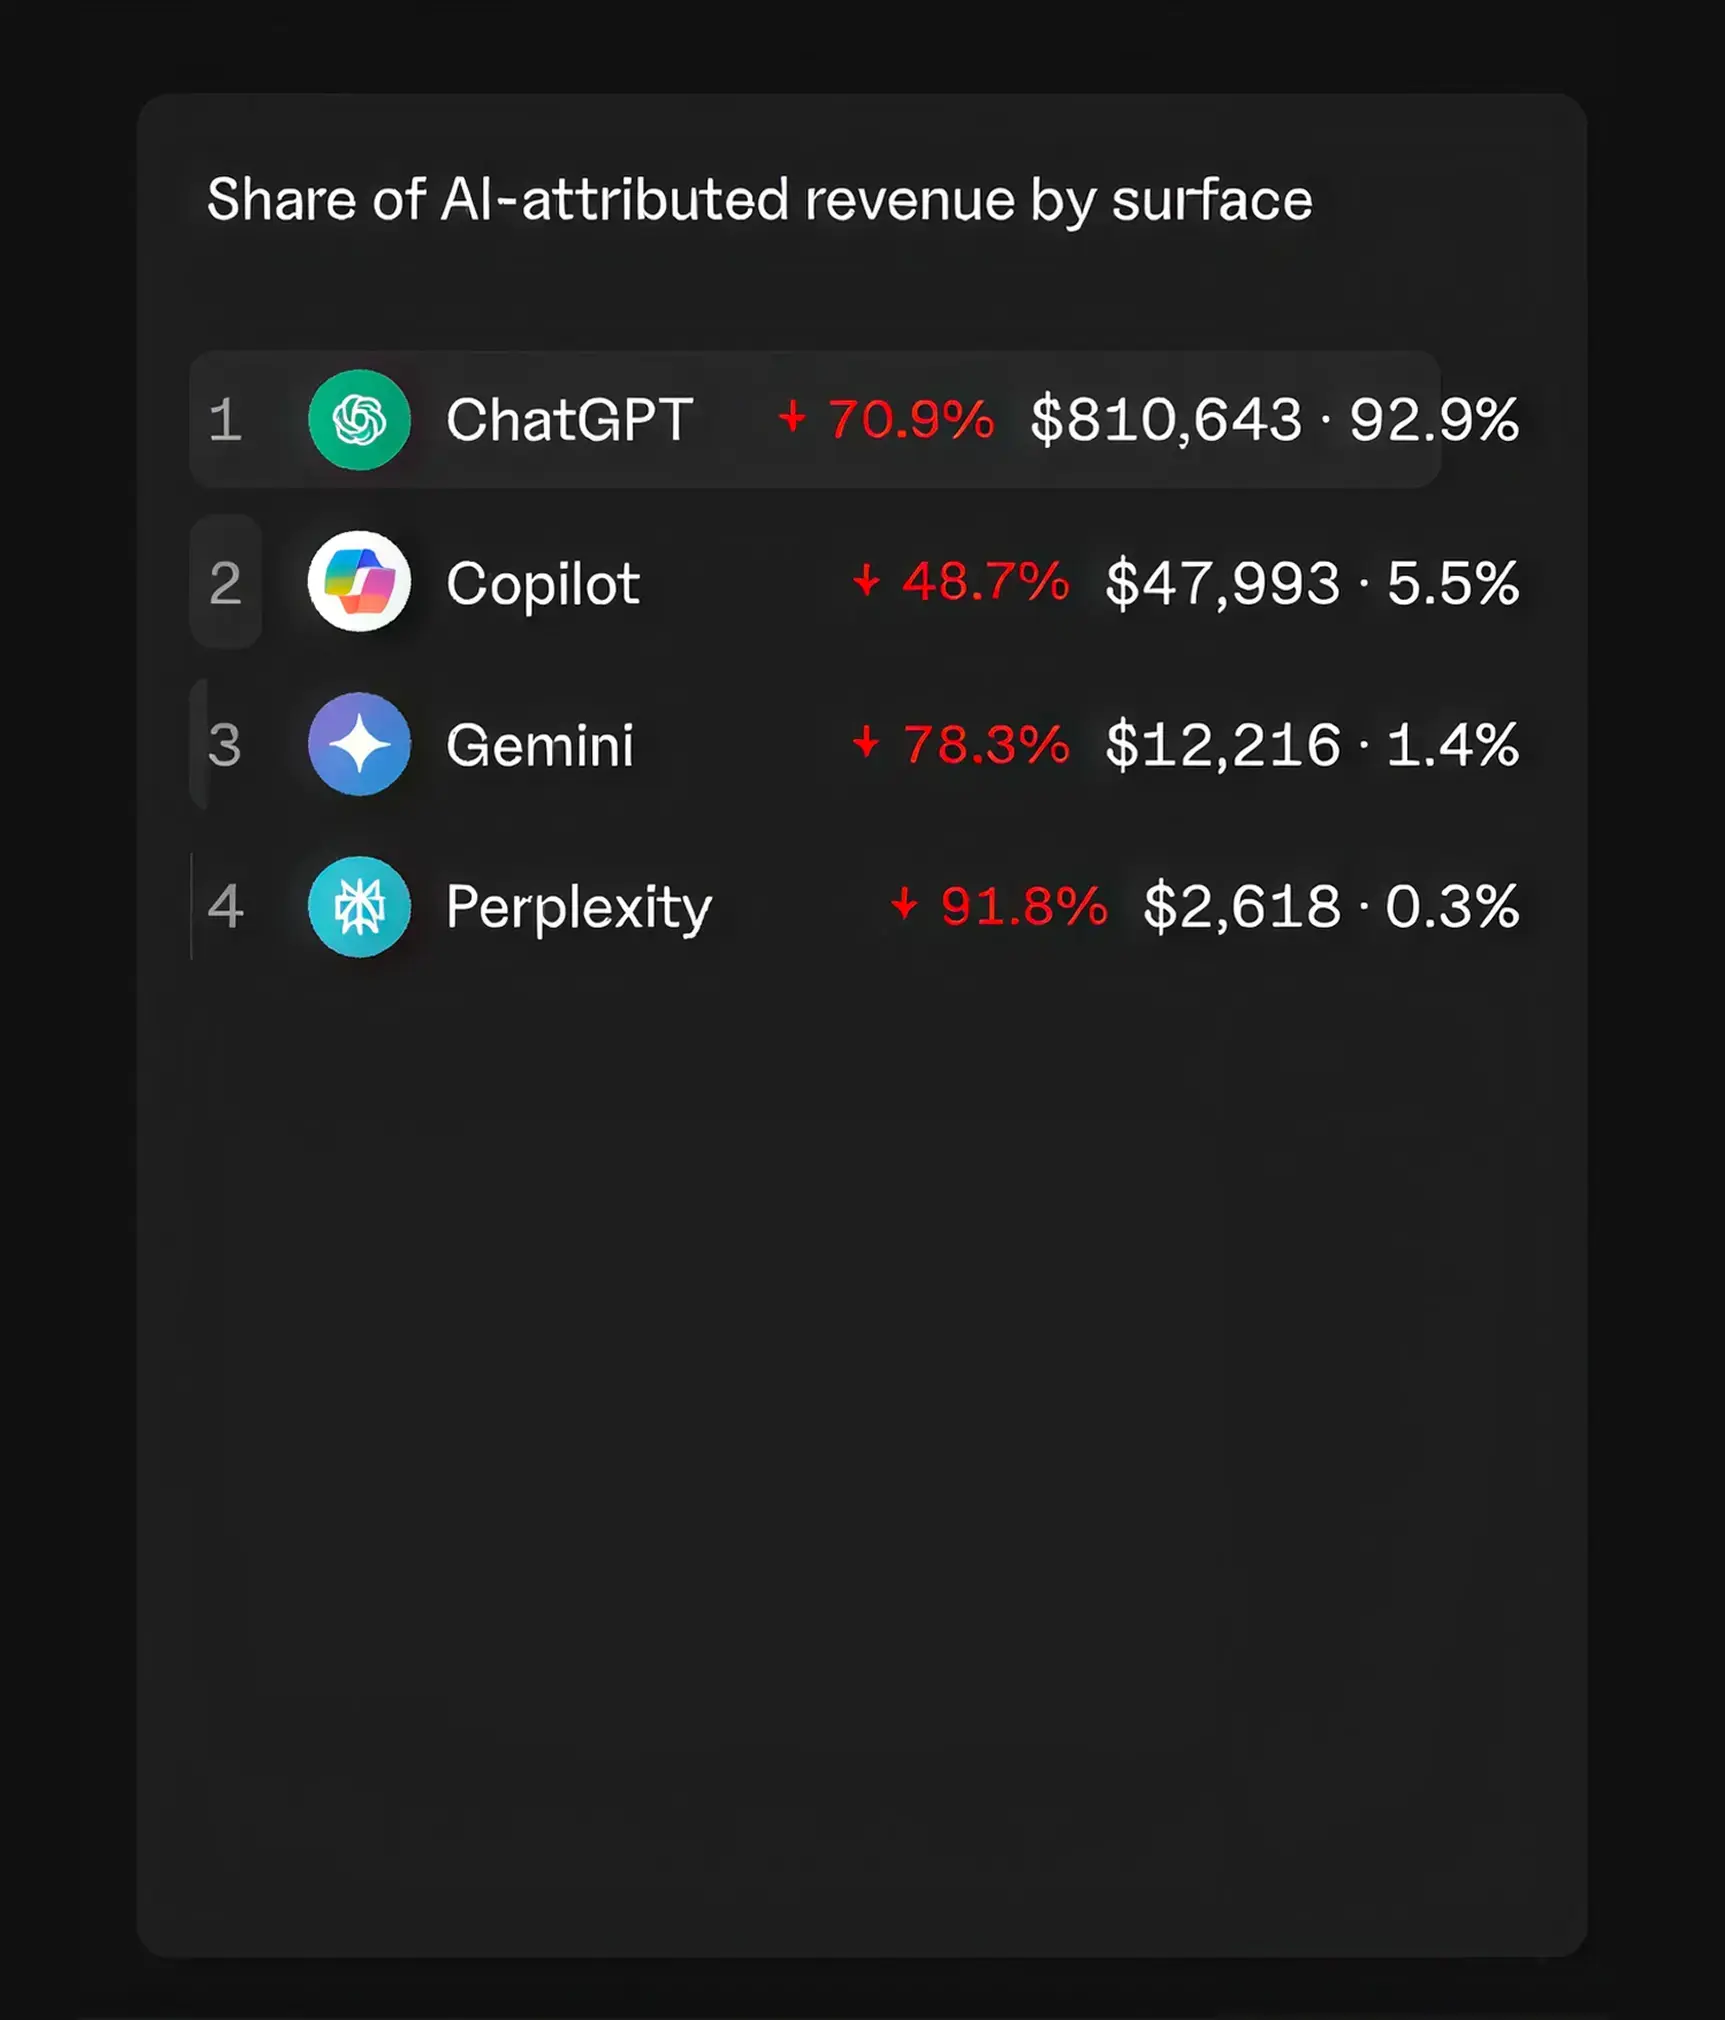Click the red arrow beside 91.8%
Viewport: 1725px width, 2020px height.
904,904
